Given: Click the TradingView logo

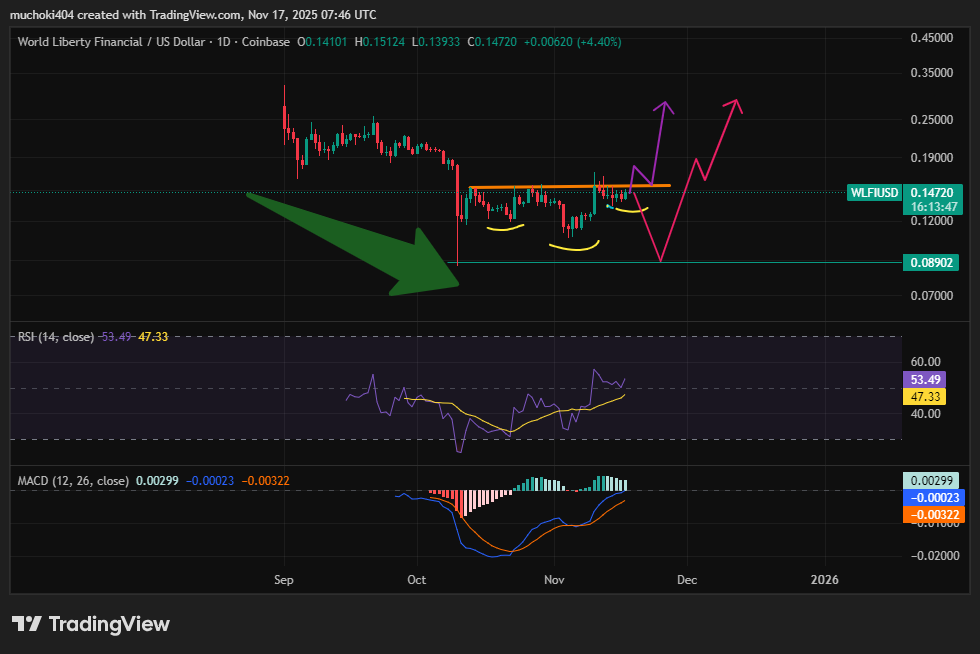Looking at the screenshot, I should pos(90,624).
